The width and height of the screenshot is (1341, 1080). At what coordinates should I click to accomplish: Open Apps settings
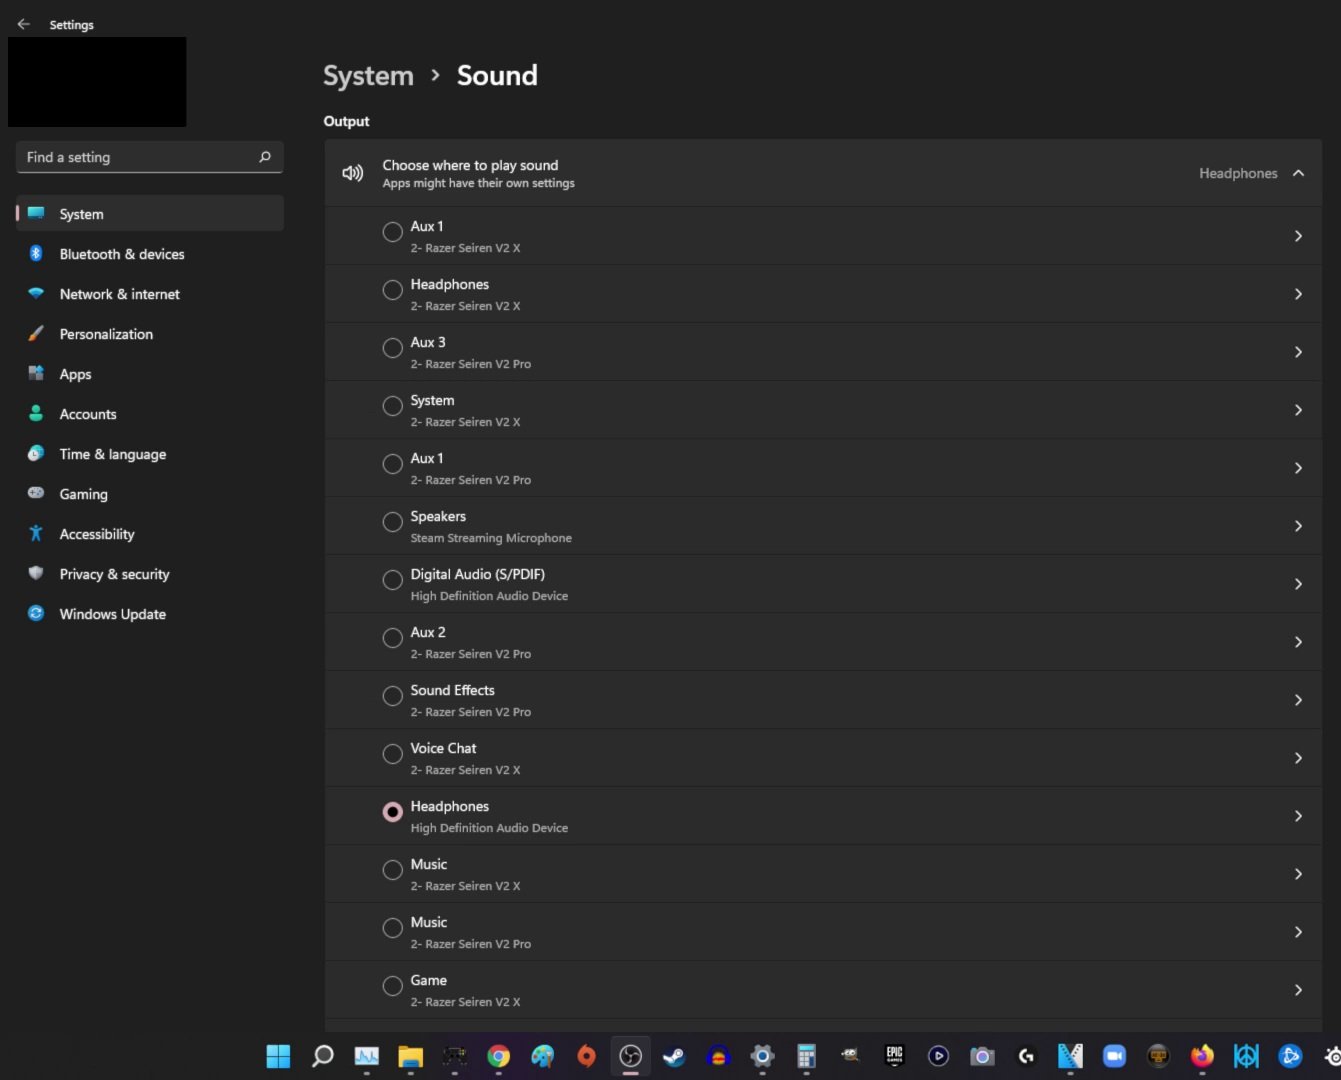tap(150, 374)
